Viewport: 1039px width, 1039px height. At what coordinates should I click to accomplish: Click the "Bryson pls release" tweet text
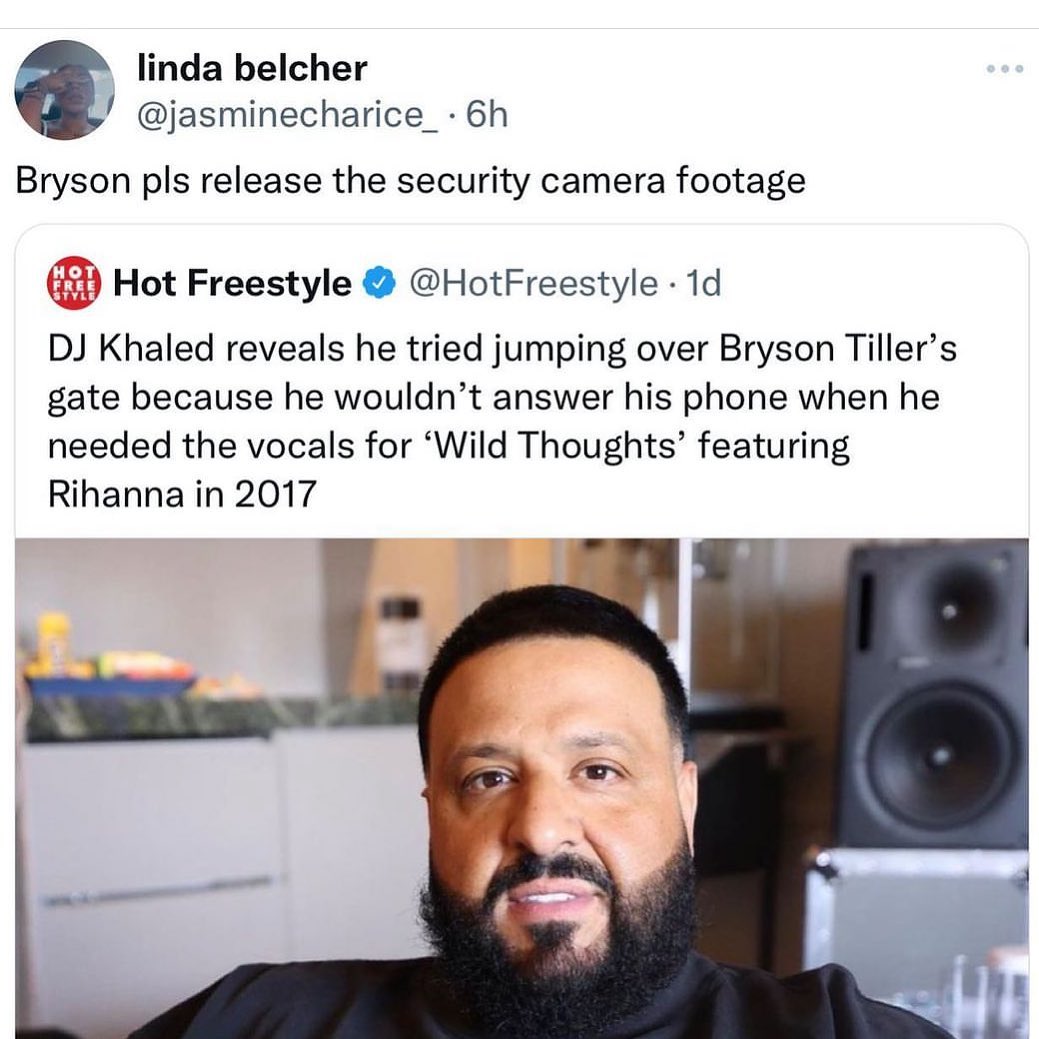(410, 180)
